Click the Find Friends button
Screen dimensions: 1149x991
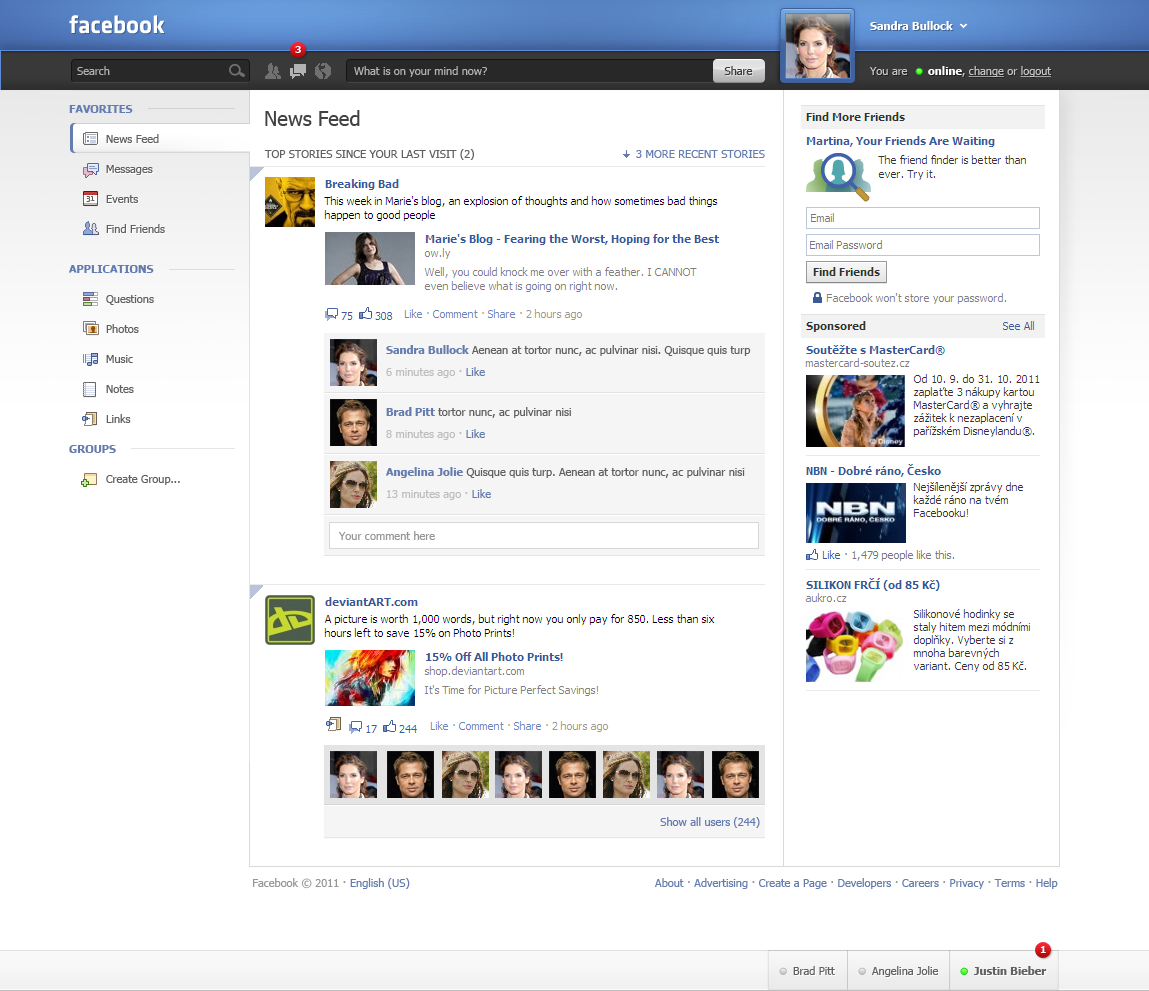click(x=846, y=272)
